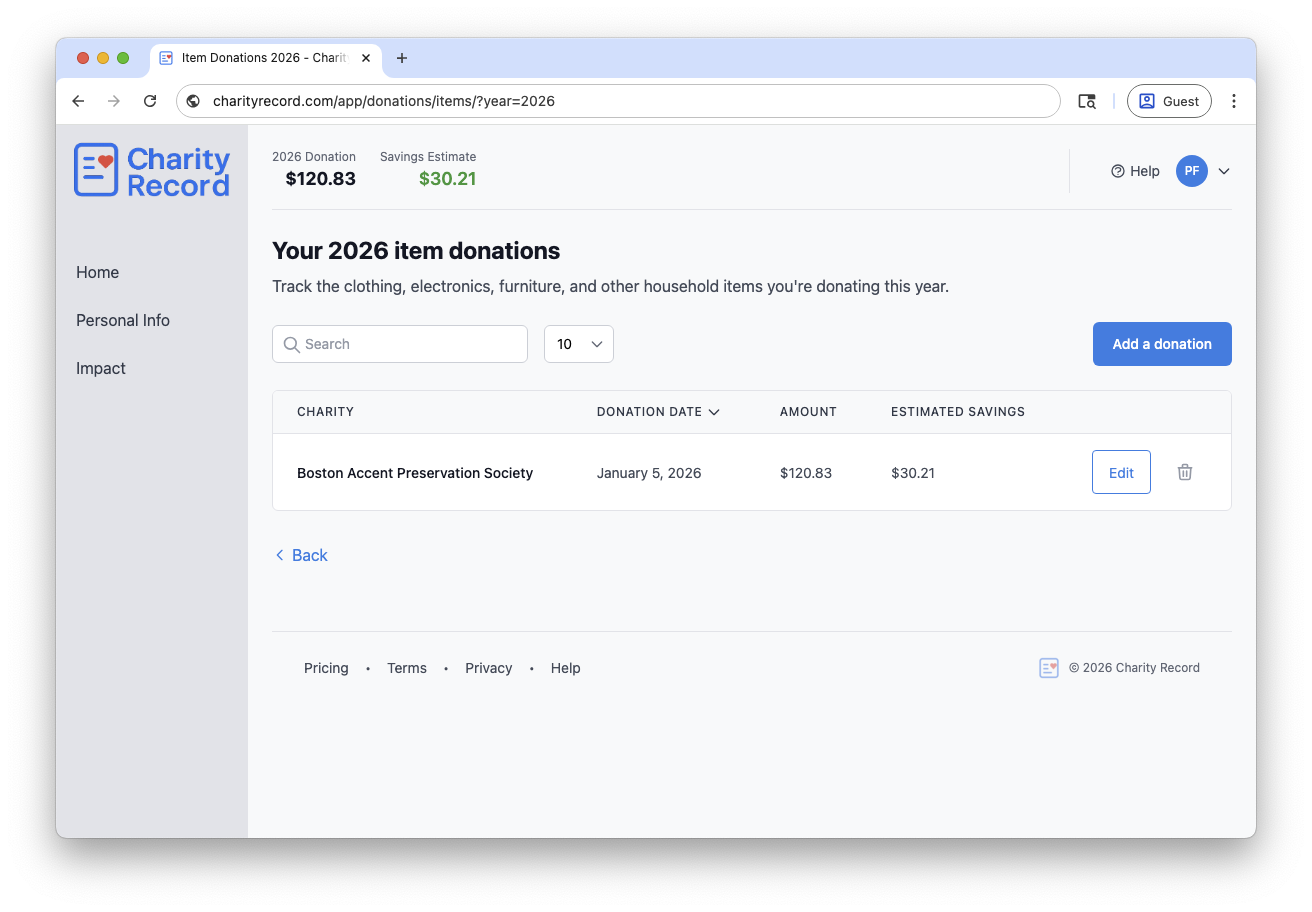Click the browser search-tabs icon

pos(1086,101)
